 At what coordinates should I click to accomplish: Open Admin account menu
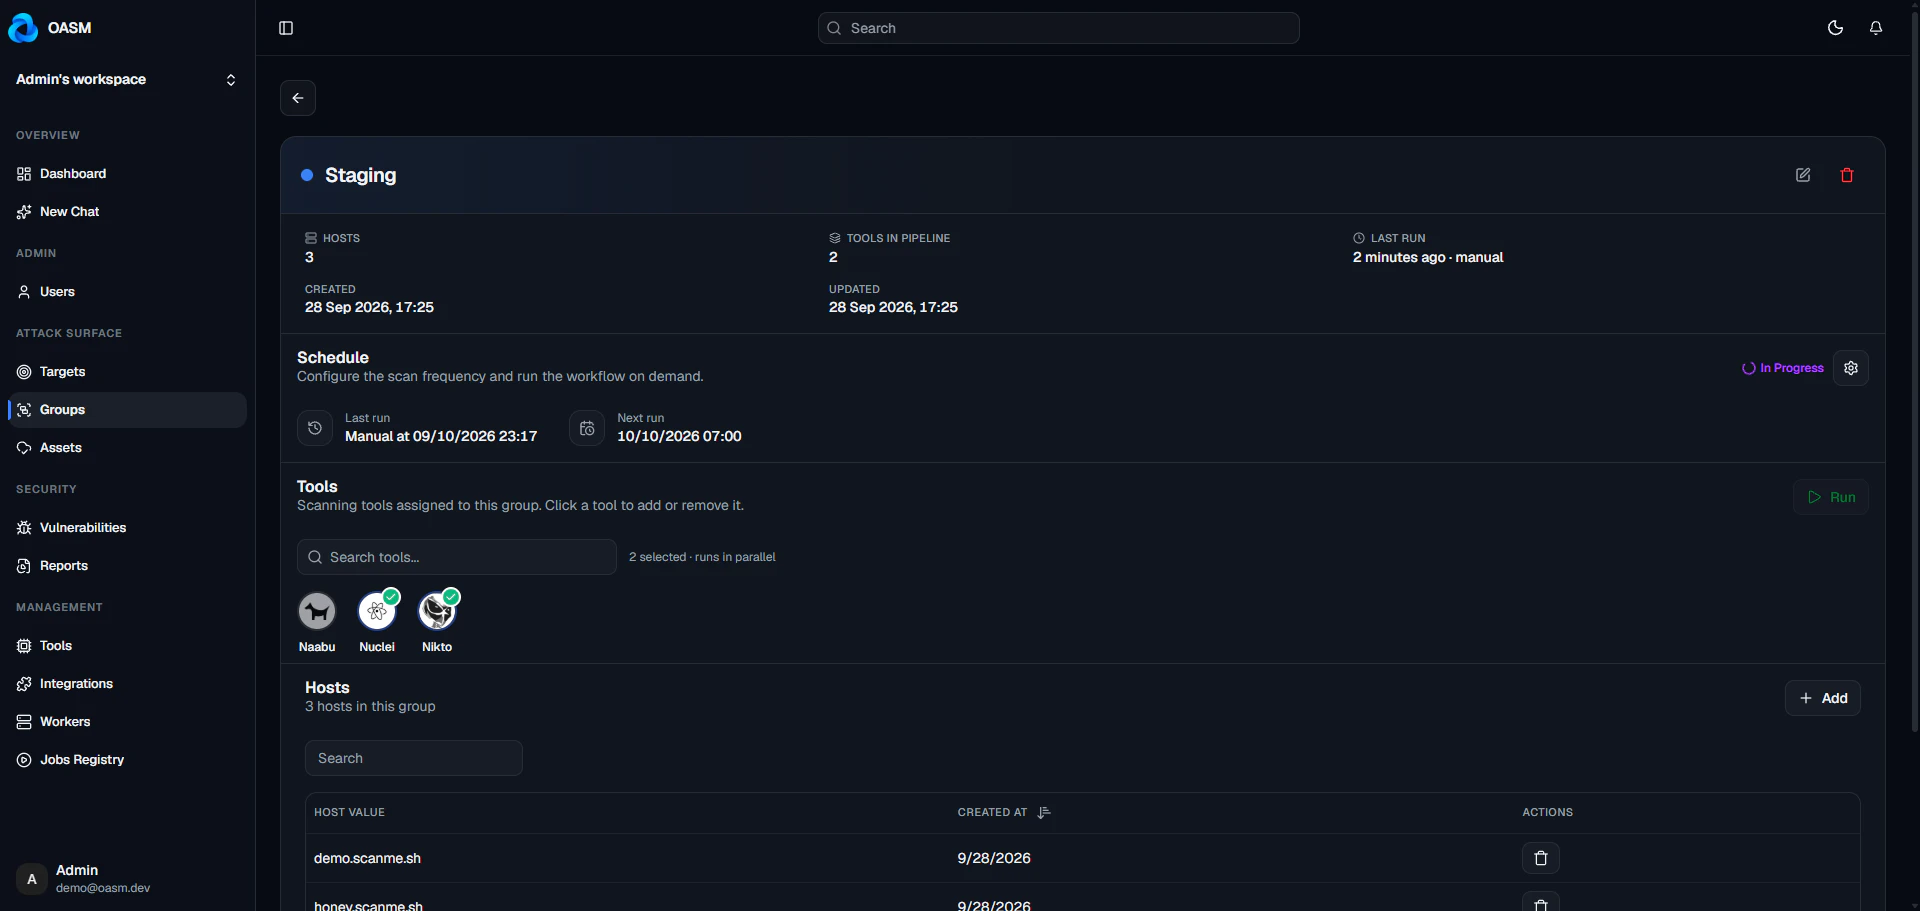127,879
